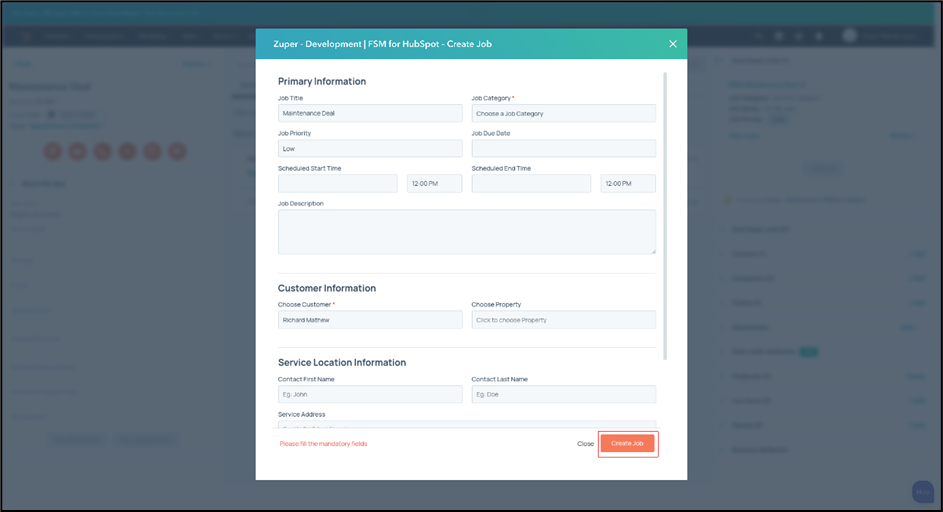The image size is (943, 512).
Task: Click the 'Please fill the mandatory fields' message
Action: pyautogui.click(x=323, y=443)
